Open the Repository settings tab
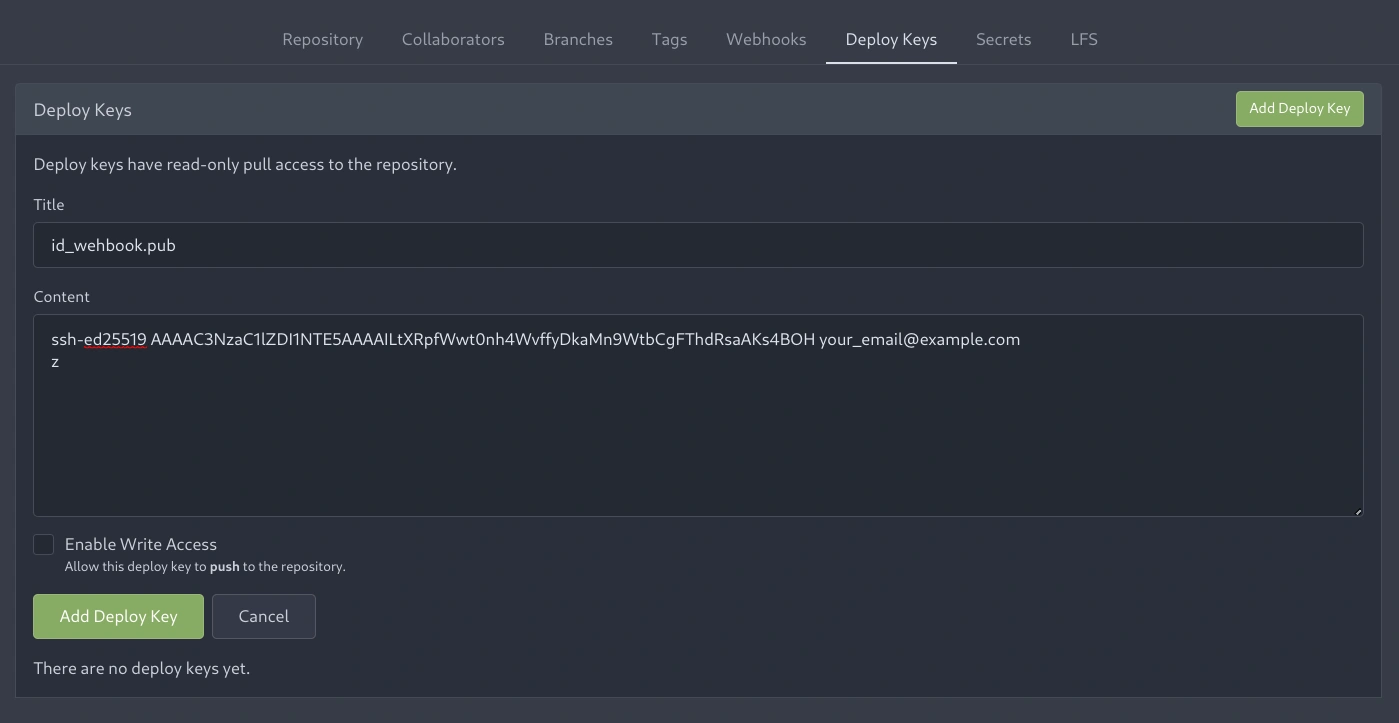Image resolution: width=1399 pixels, height=723 pixels. tap(322, 39)
